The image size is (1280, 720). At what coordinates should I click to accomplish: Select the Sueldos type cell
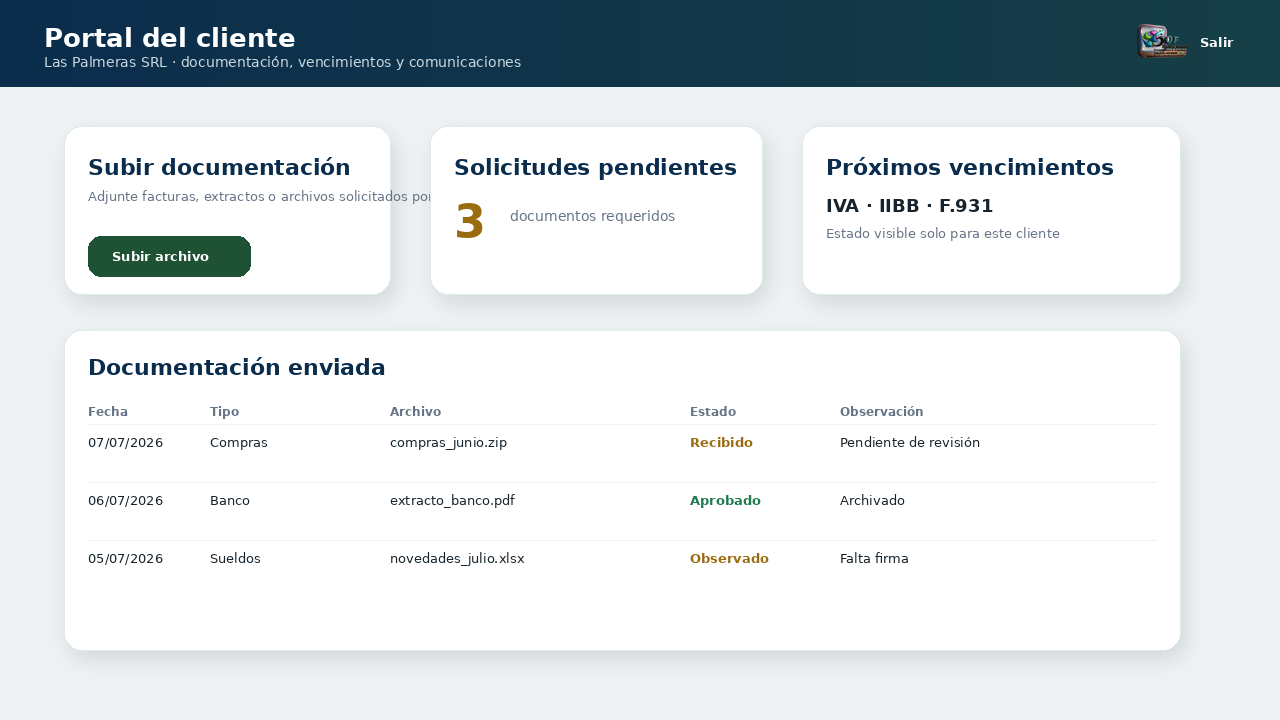tap(235, 559)
